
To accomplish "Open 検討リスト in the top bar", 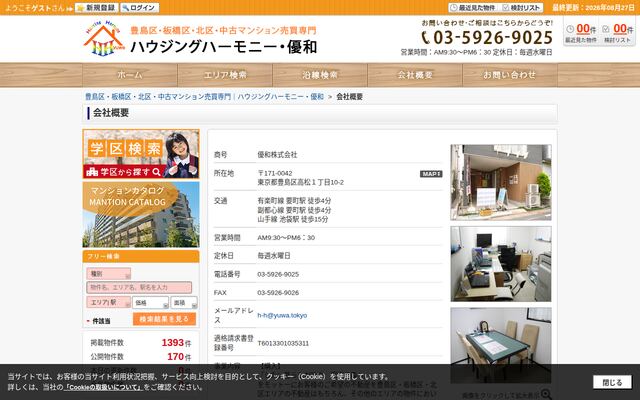I will [x=522, y=8].
